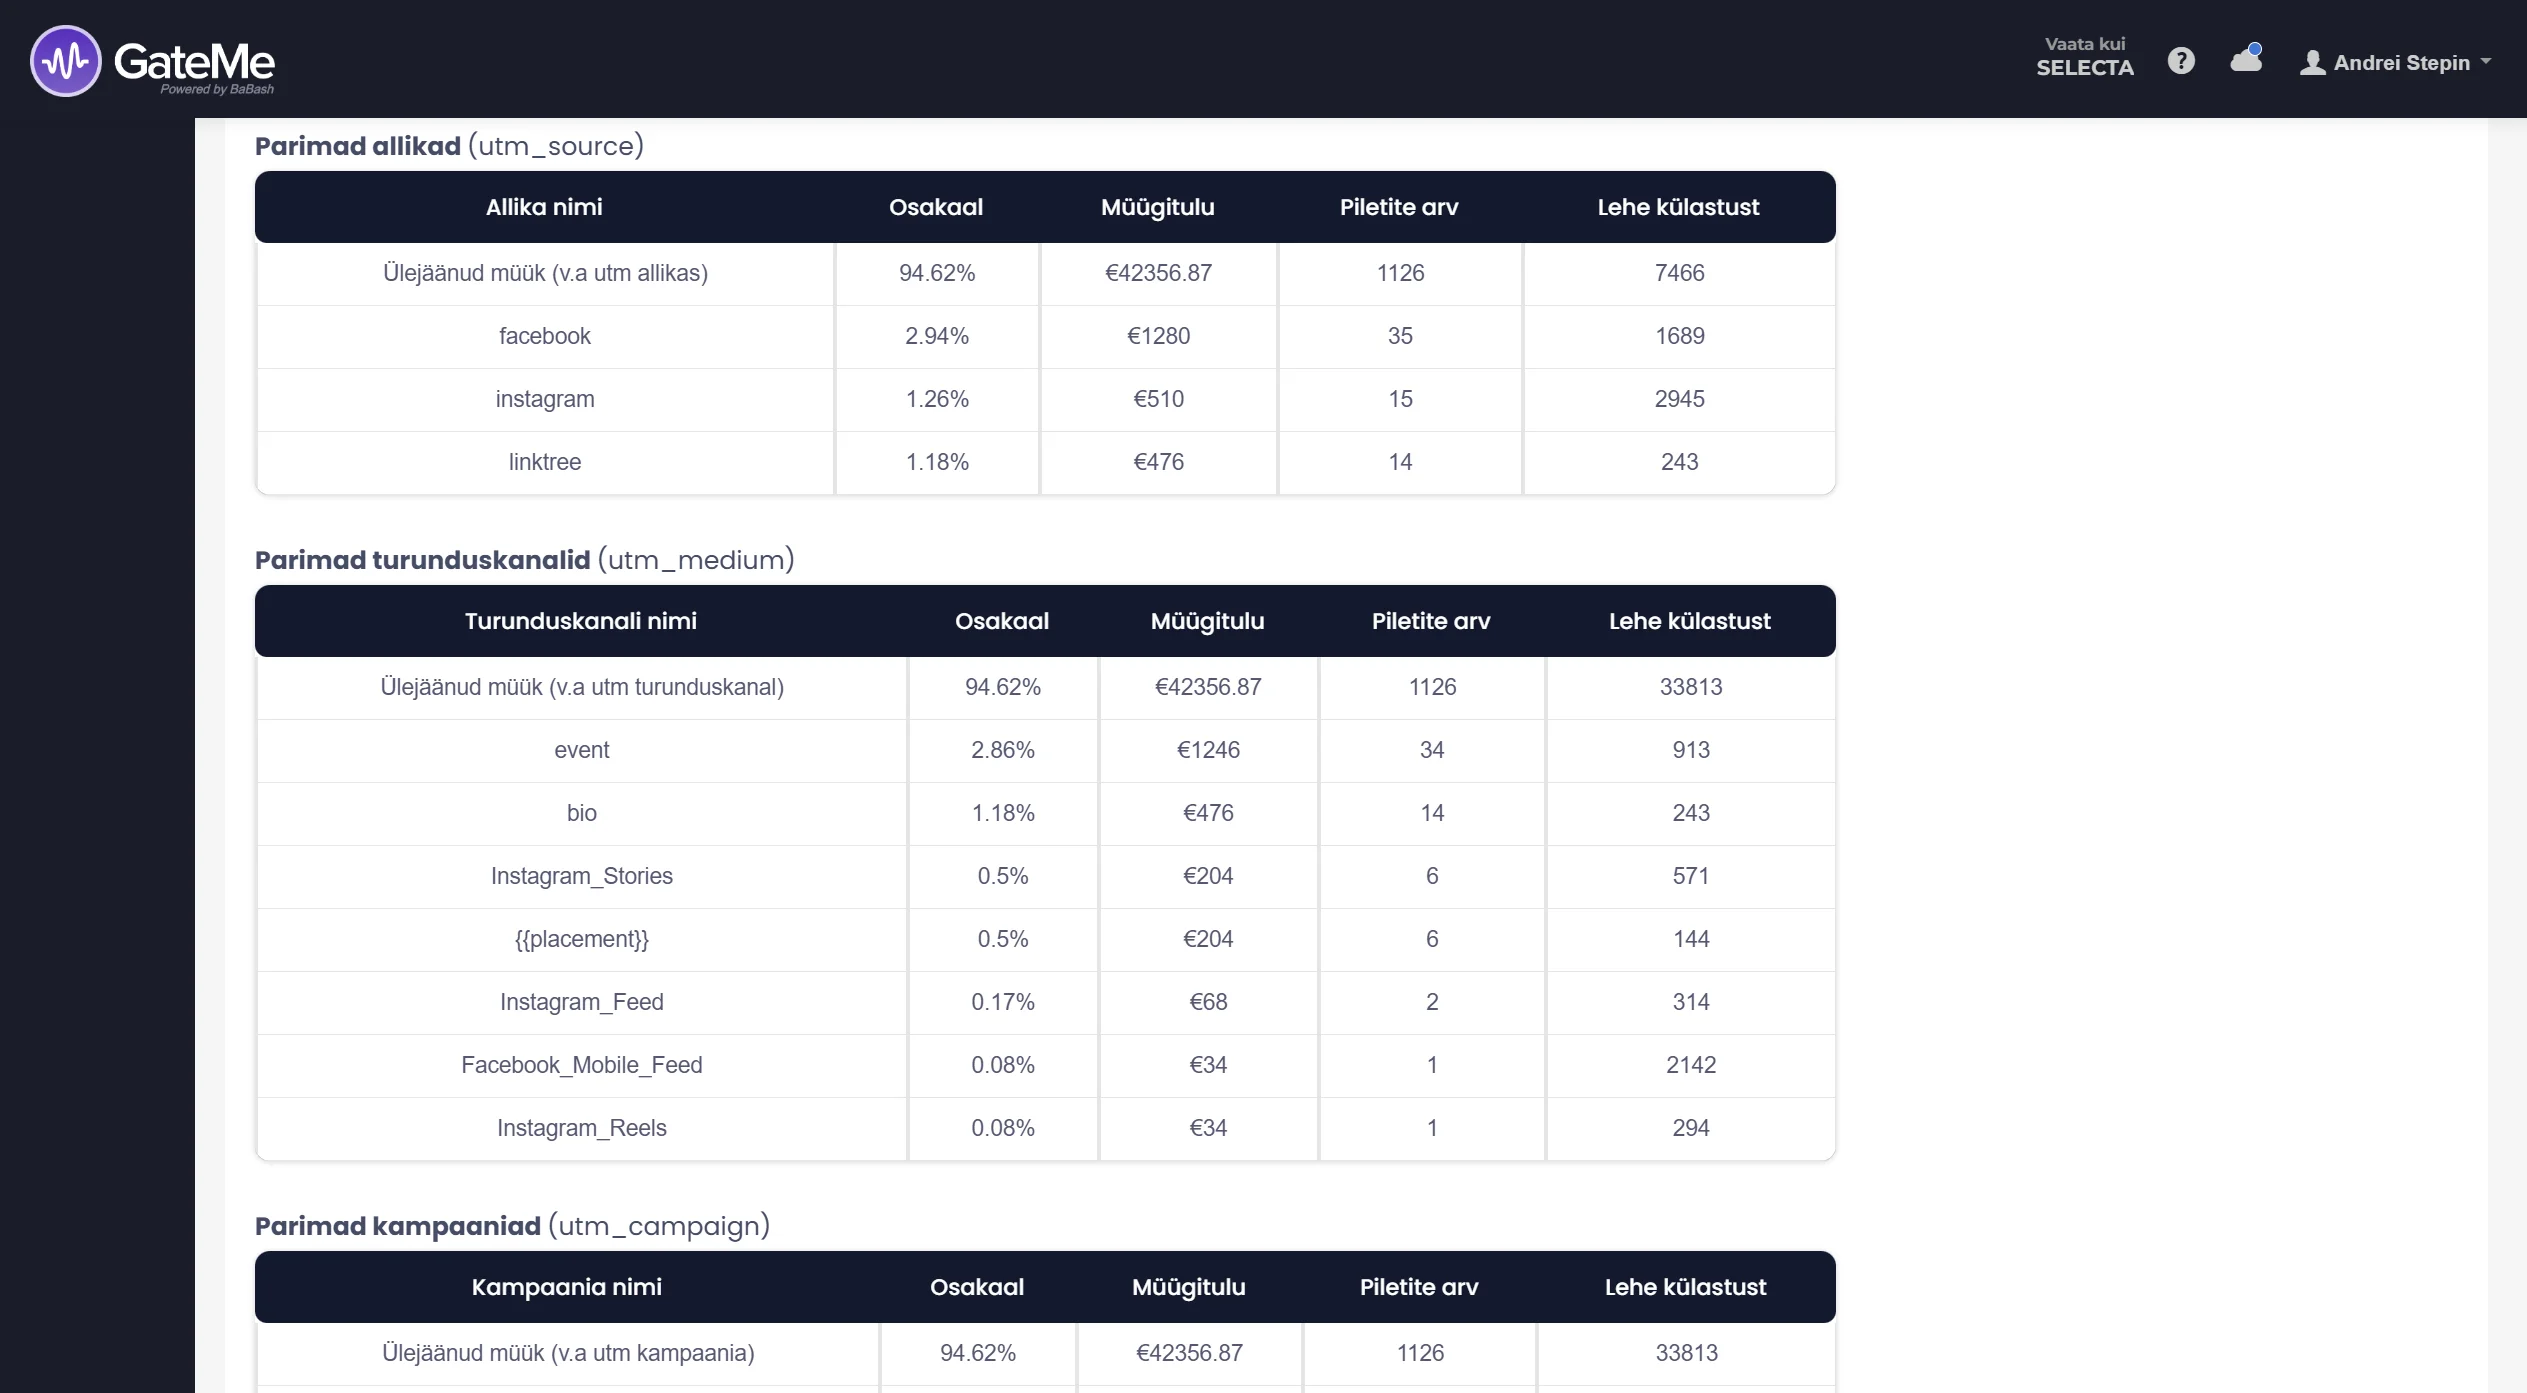Click Kampaania nimi column header
Image resolution: width=2527 pixels, height=1393 pixels.
pos(566,1287)
